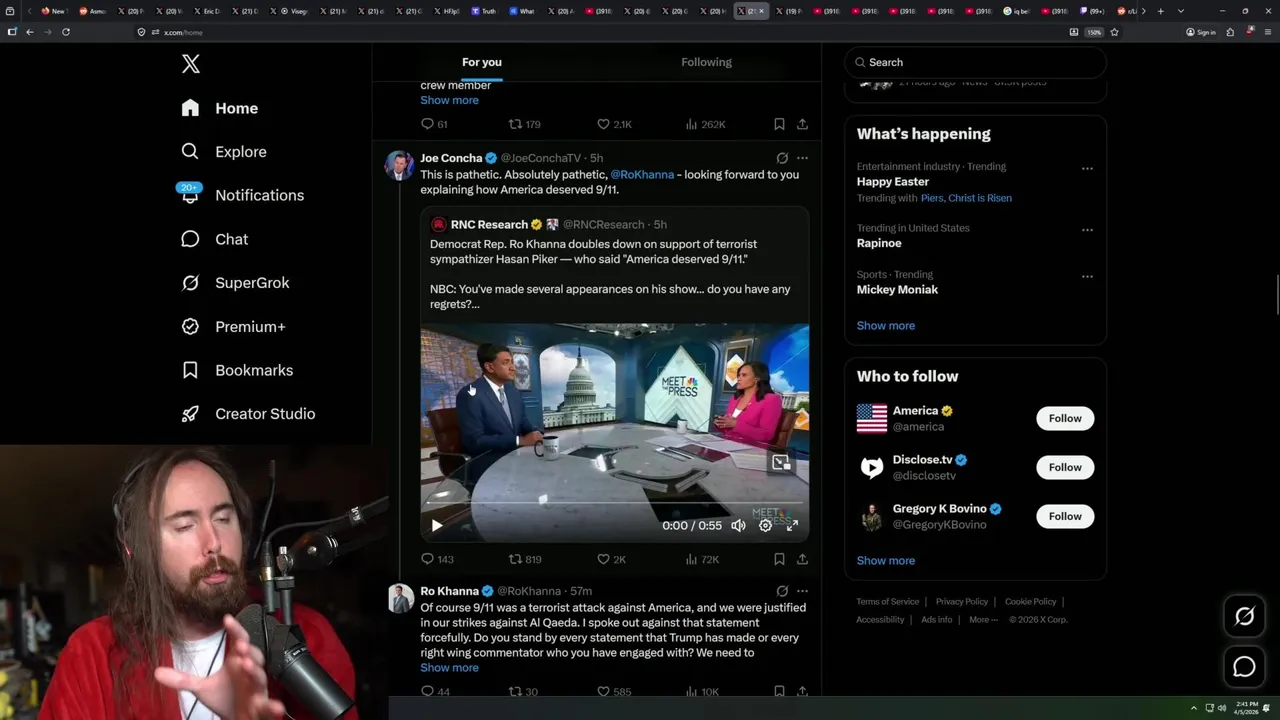The width and height of the screenshot is (1280, 720).
Task: Open Chat from sidebar
Action: coord(214,239)
